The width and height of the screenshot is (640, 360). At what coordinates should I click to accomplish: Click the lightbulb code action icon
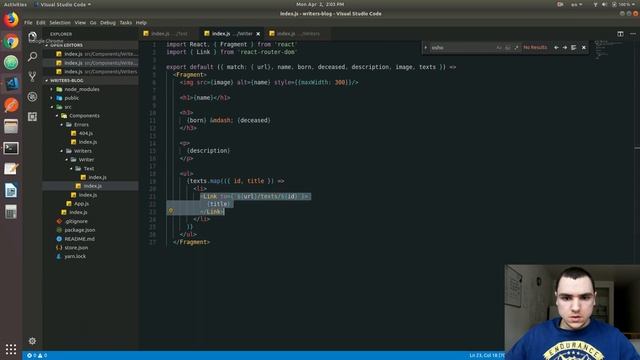coord(171,211)
